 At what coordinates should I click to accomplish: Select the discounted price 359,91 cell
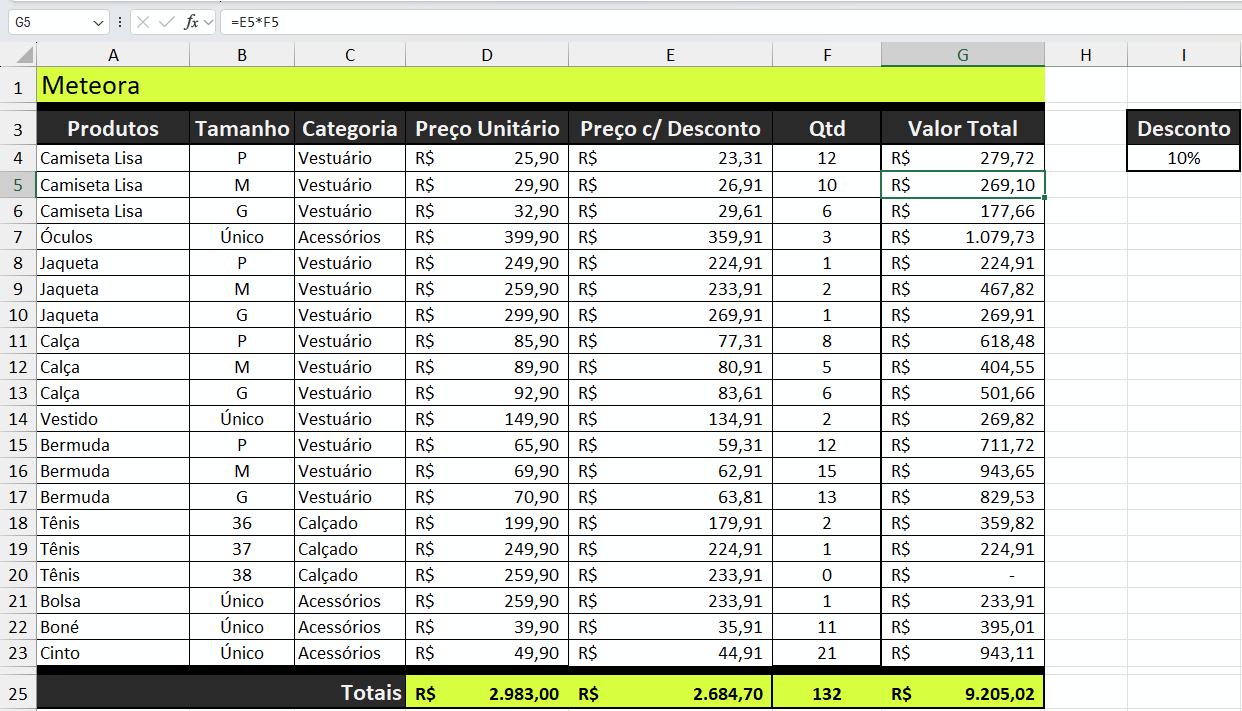[671, 237]
